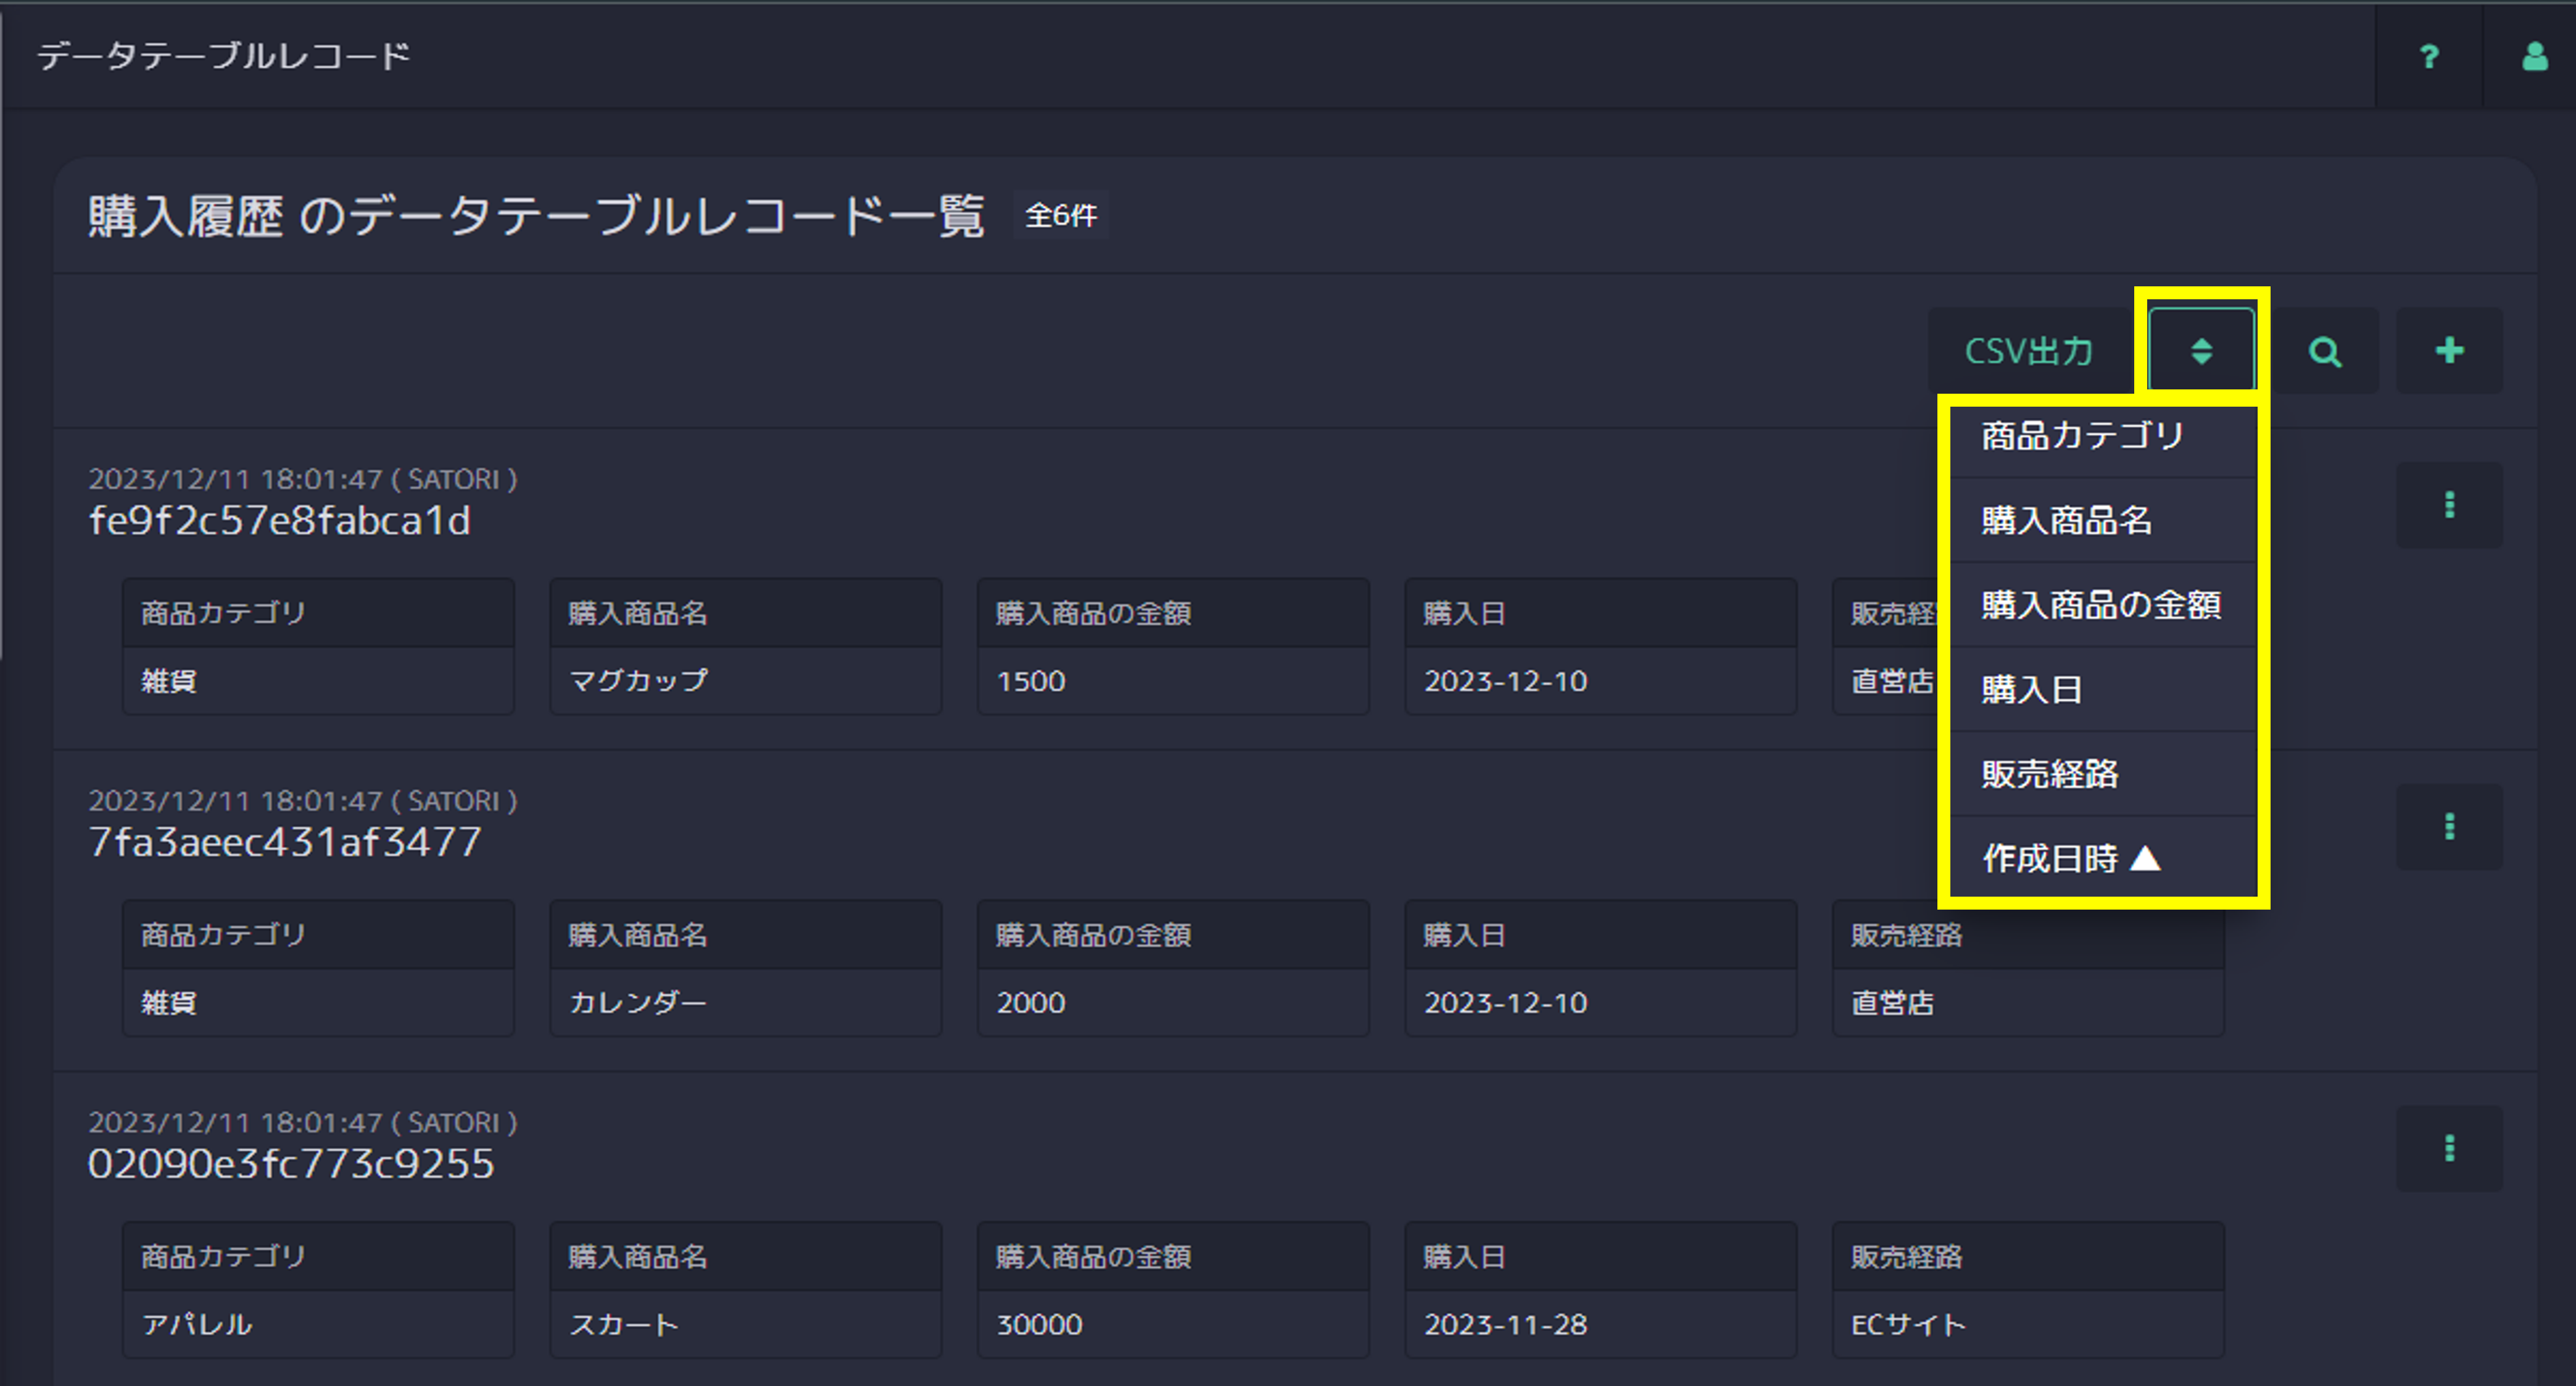This screenshot has height=1386, width=2576.
Task: Sort by 作成日時 in dropdown
Action: coord(2103,858)
